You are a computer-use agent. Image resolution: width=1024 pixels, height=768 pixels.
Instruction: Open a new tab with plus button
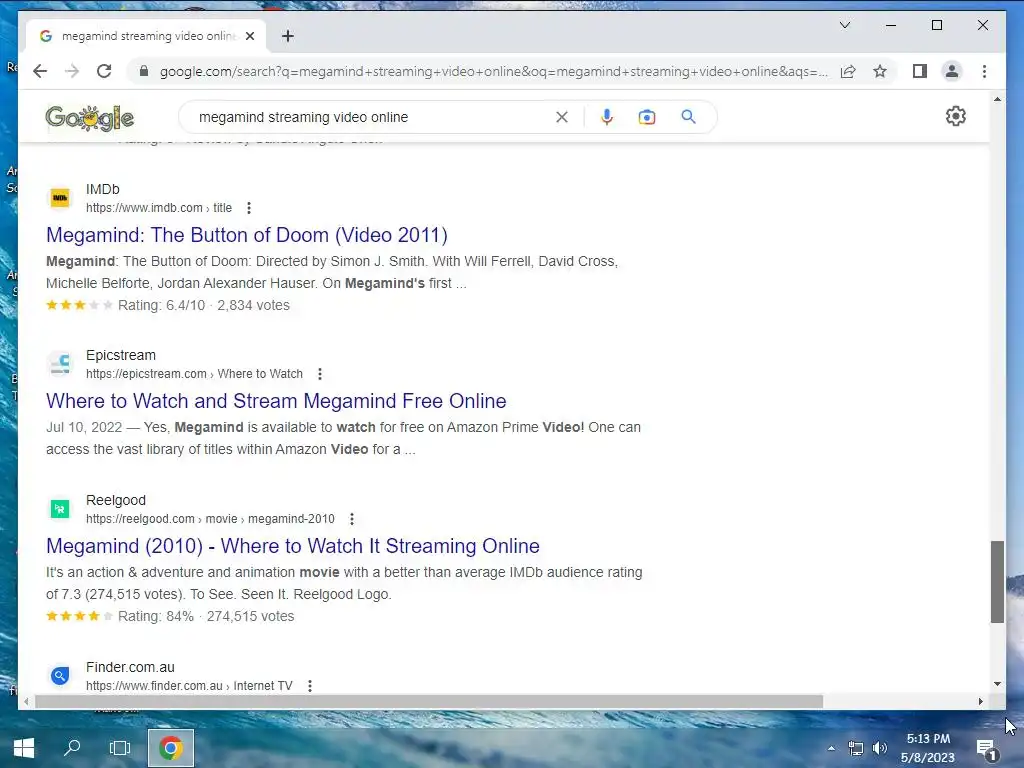click(x=287, y=36)
